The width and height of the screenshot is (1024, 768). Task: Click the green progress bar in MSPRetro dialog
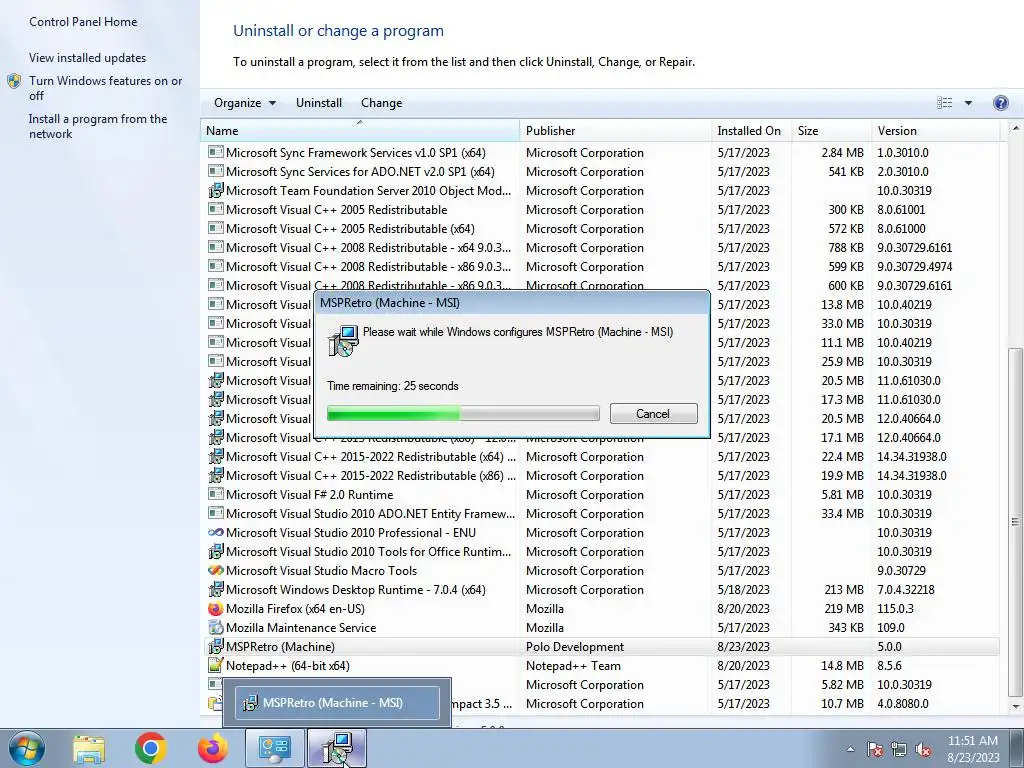(463, 413)
